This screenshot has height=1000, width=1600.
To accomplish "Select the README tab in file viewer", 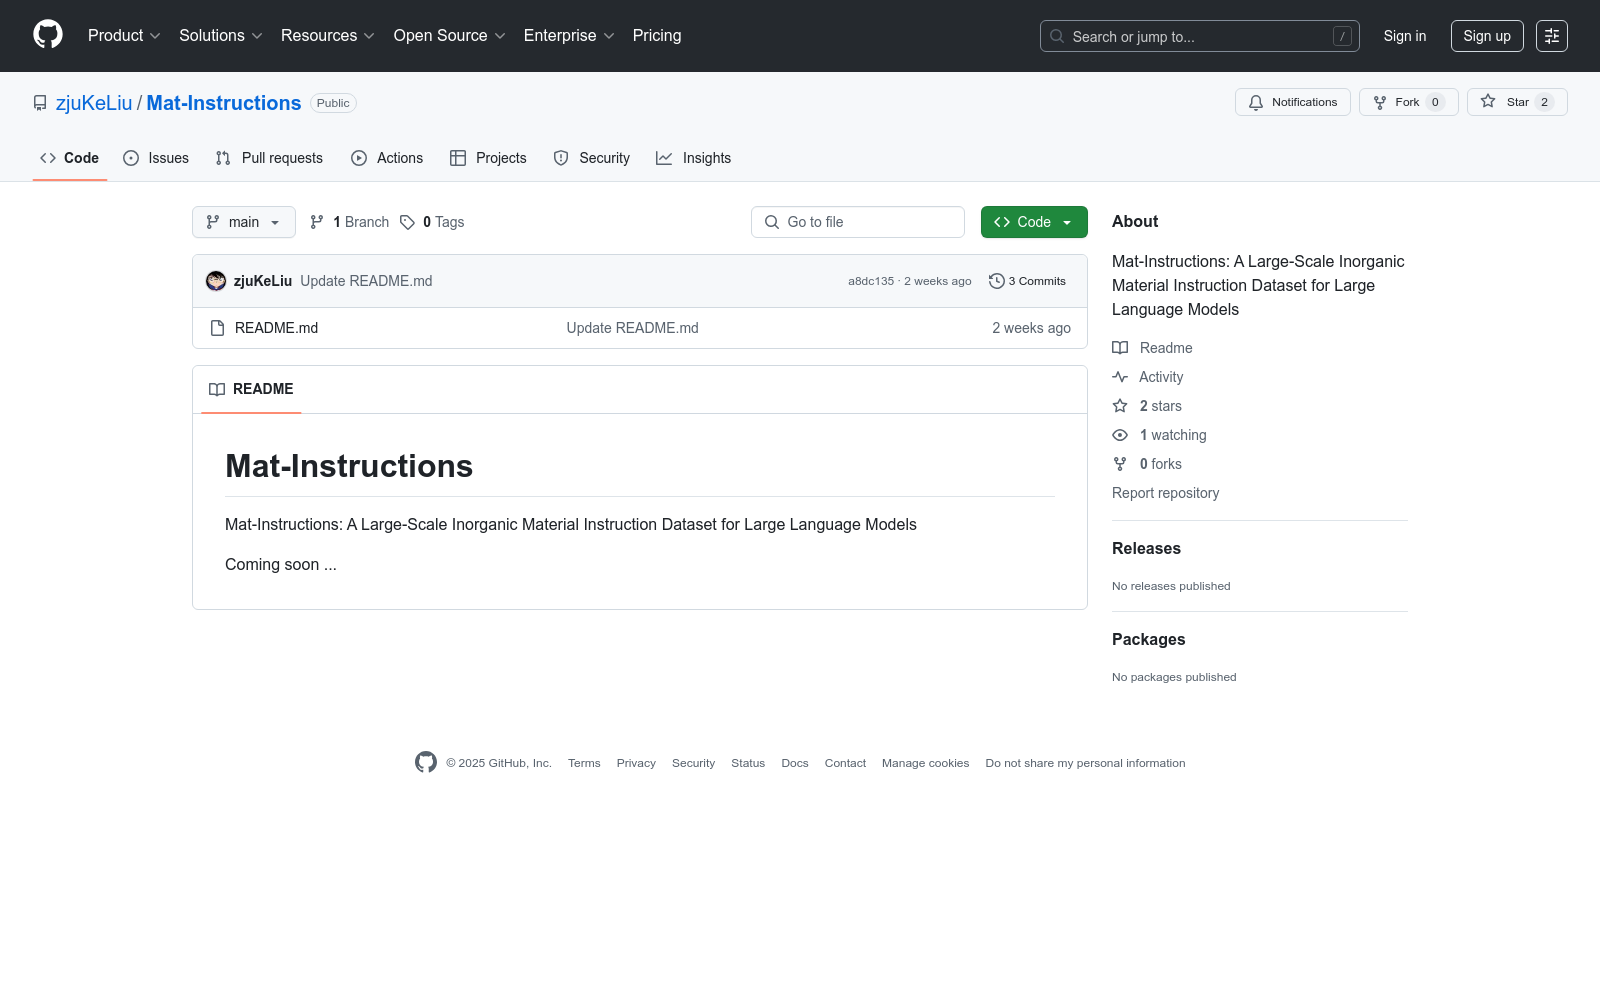I will (251, 389).
